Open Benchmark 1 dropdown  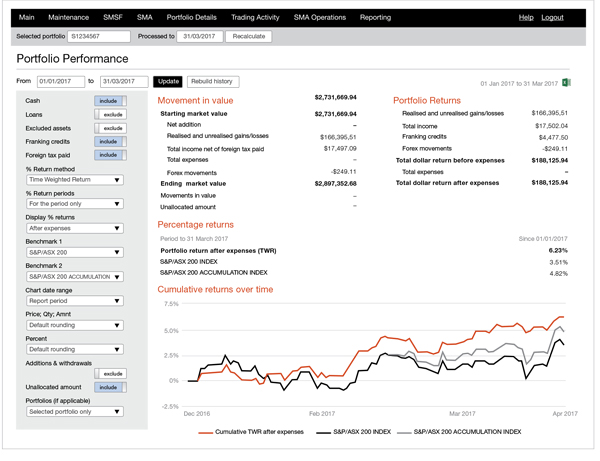pyautogui.click(x=75, y=252)
